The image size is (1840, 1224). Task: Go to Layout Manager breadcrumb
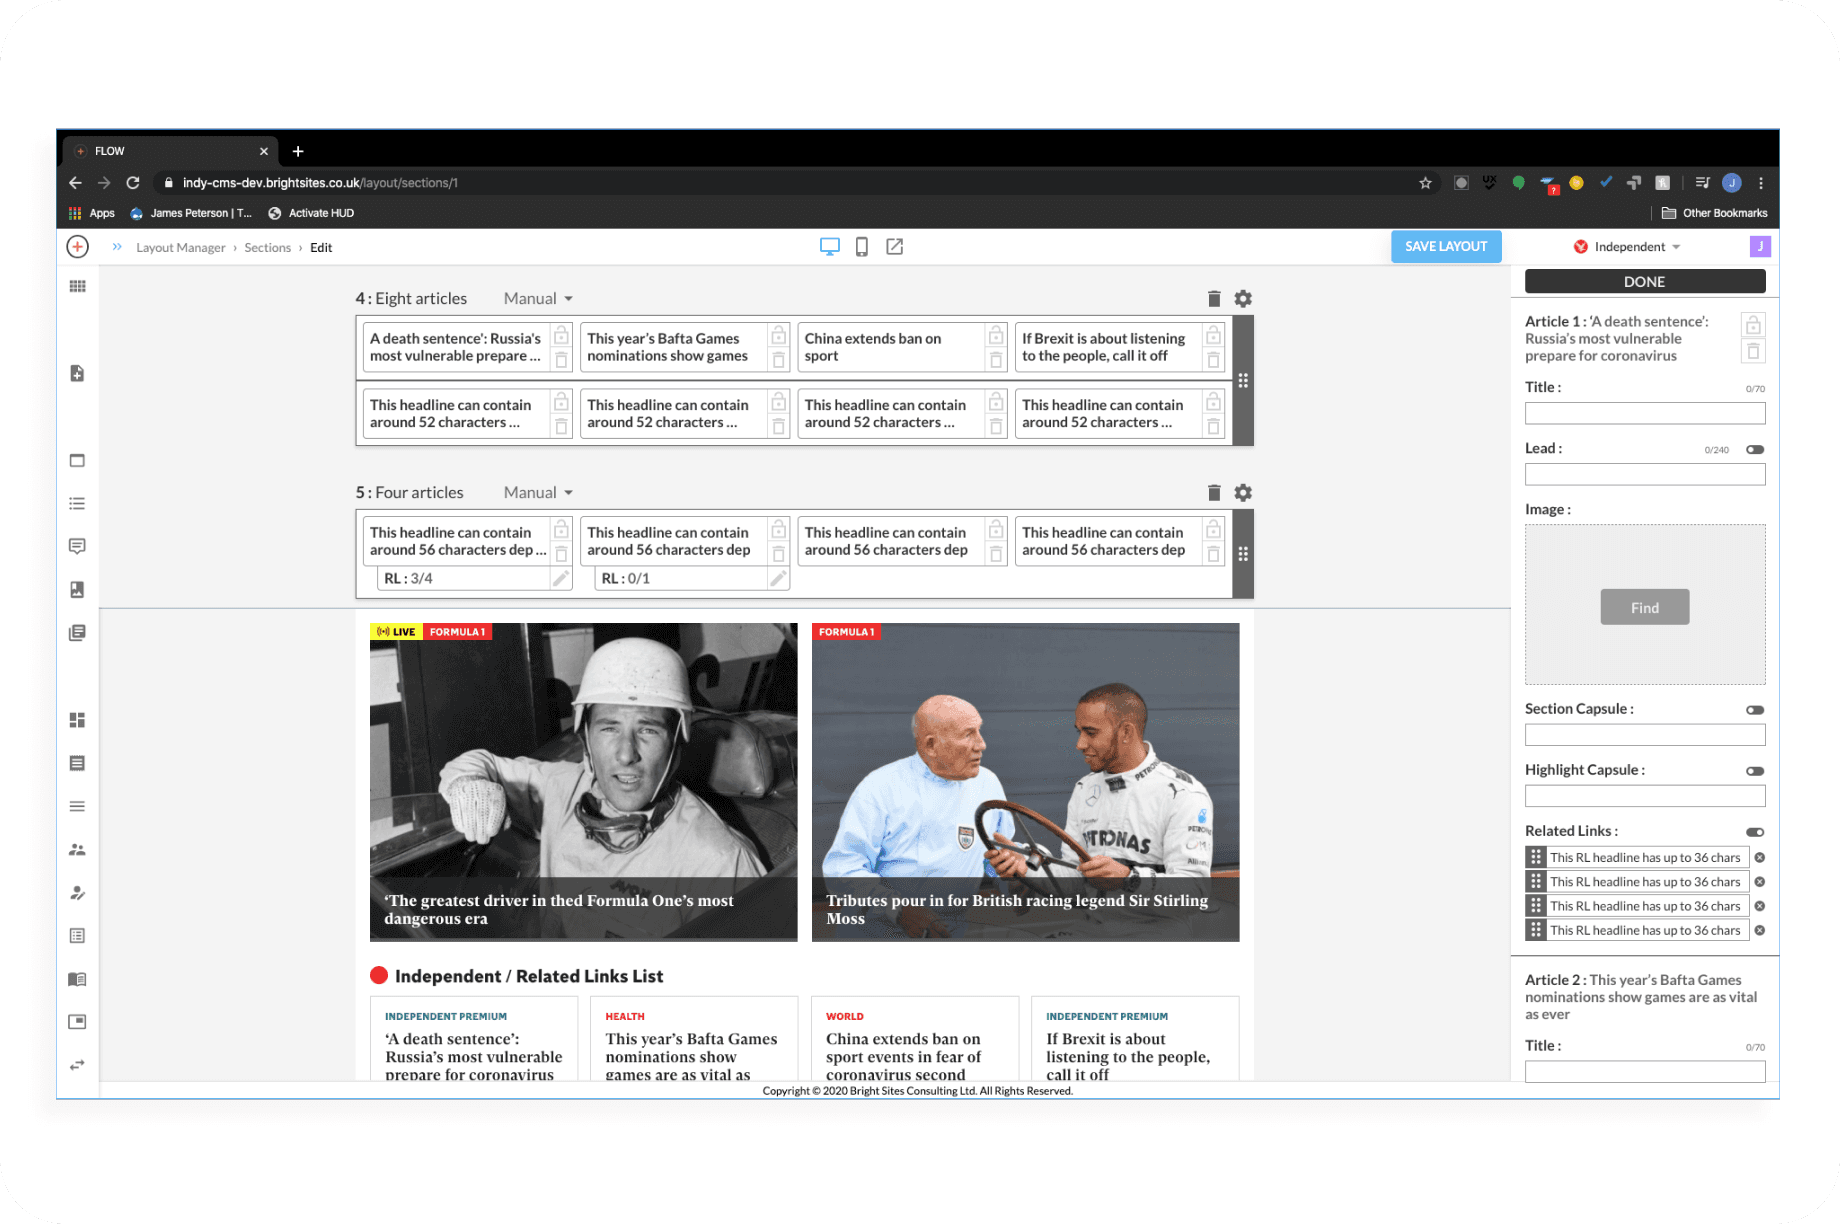coord(181,248)
